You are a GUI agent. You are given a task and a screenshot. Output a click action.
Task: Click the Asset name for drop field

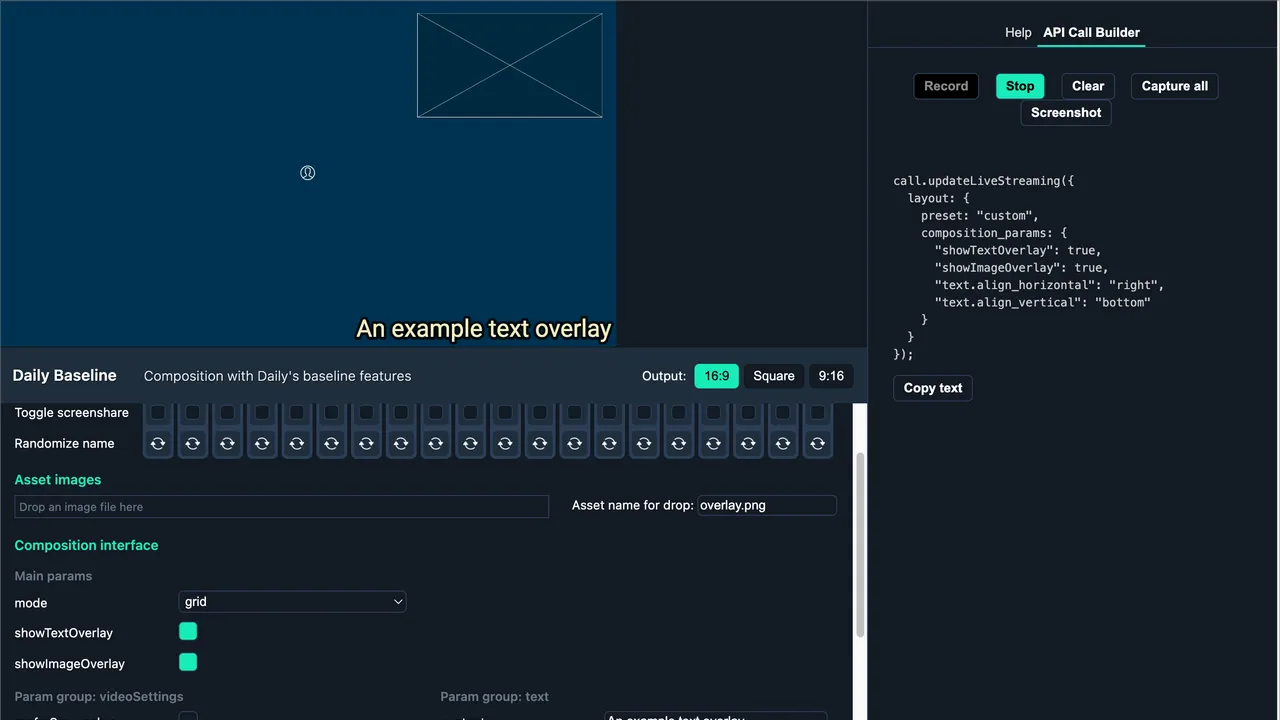pyautogui.click(x=767, y=505)
